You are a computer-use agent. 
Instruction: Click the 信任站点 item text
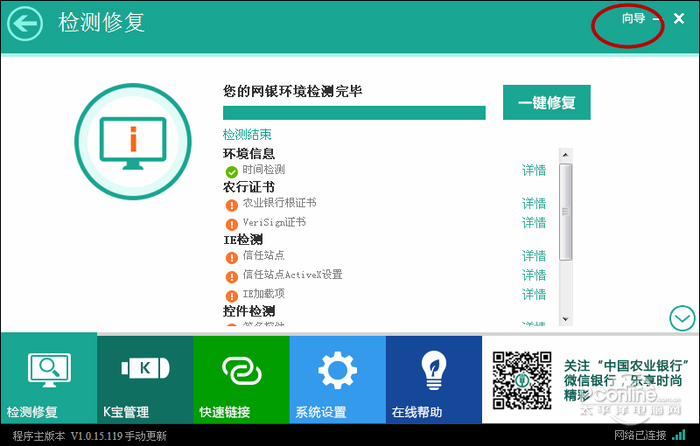pos(263,255)
